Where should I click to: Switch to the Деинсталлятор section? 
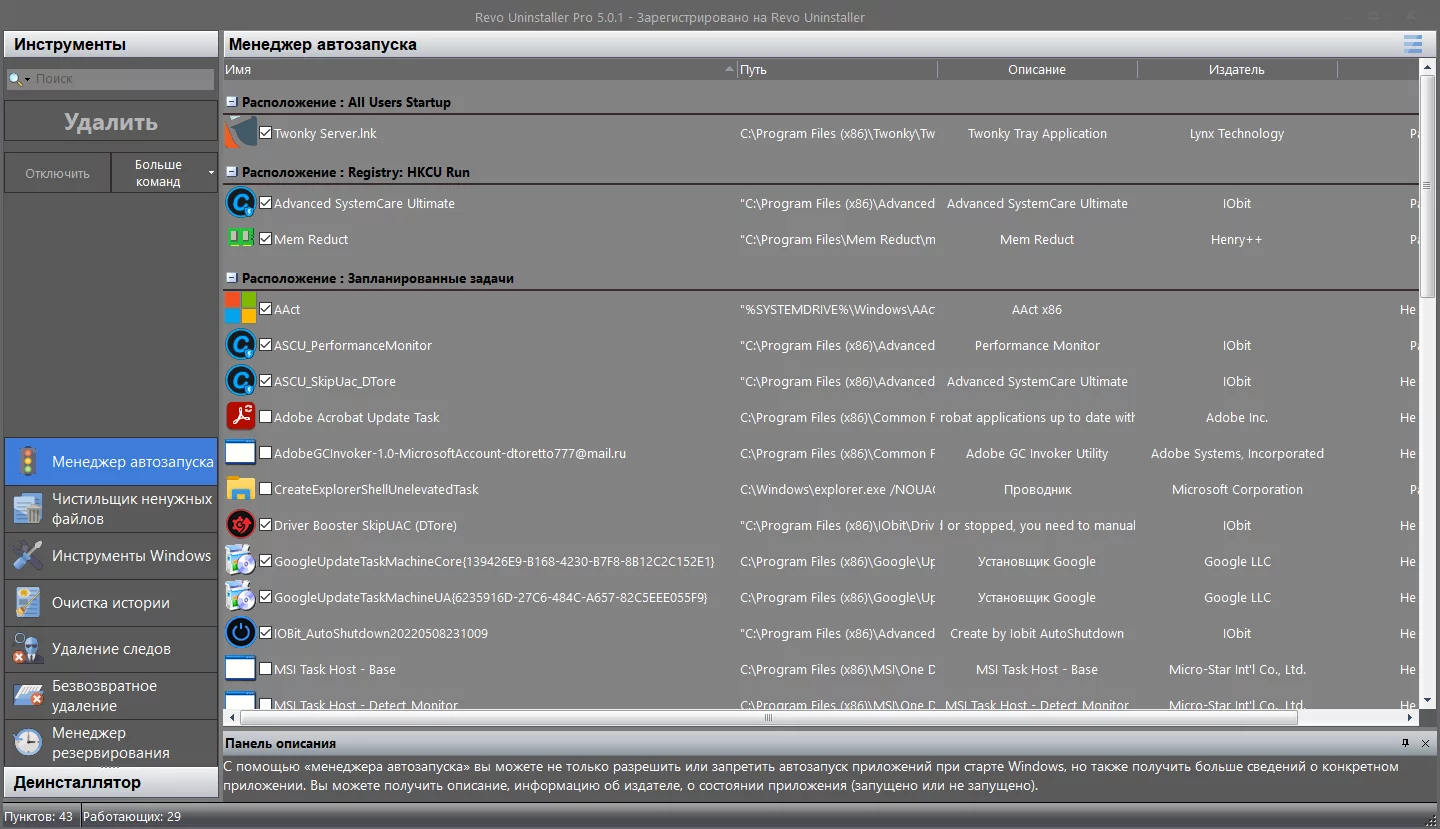111,782
